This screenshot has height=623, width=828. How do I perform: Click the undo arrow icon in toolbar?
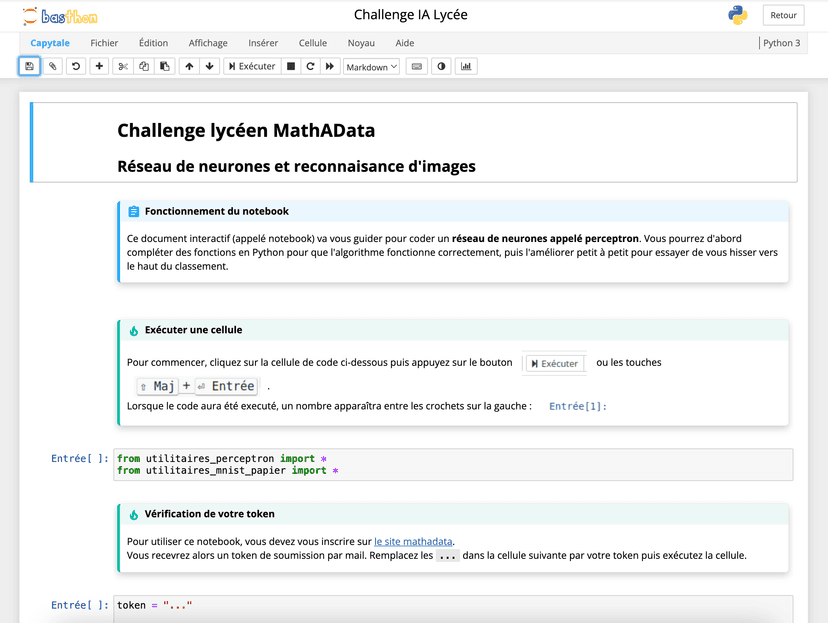tap(75, 66)
